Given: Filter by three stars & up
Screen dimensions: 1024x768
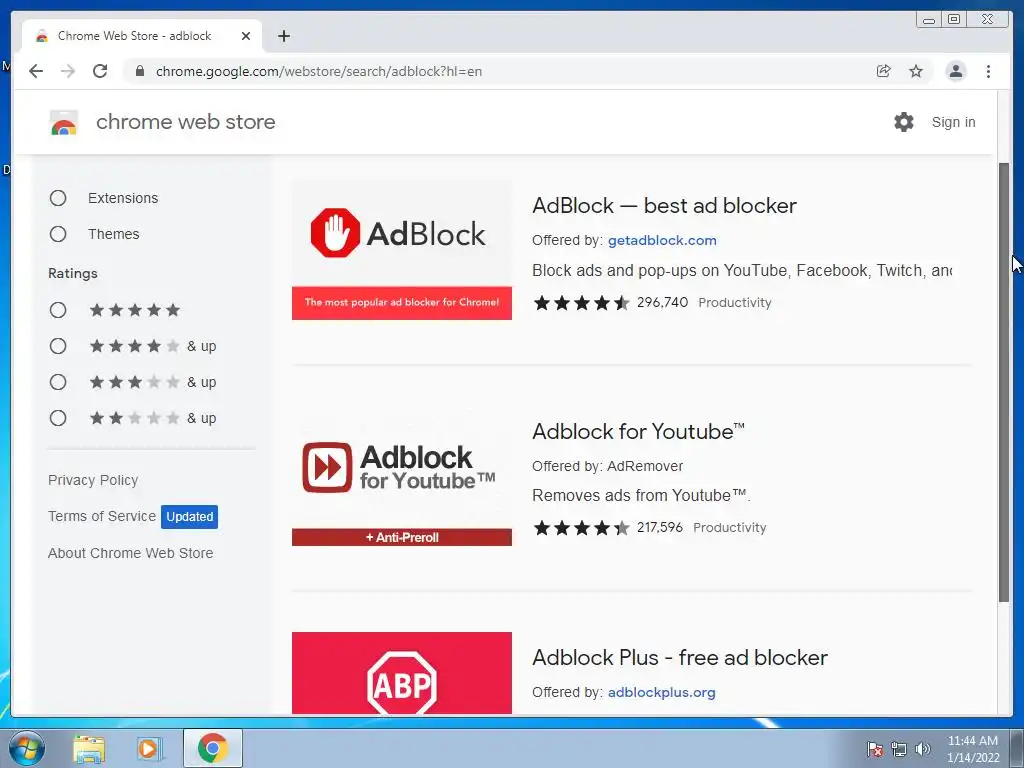Looking at the screenshot, I should coord(58,382).
